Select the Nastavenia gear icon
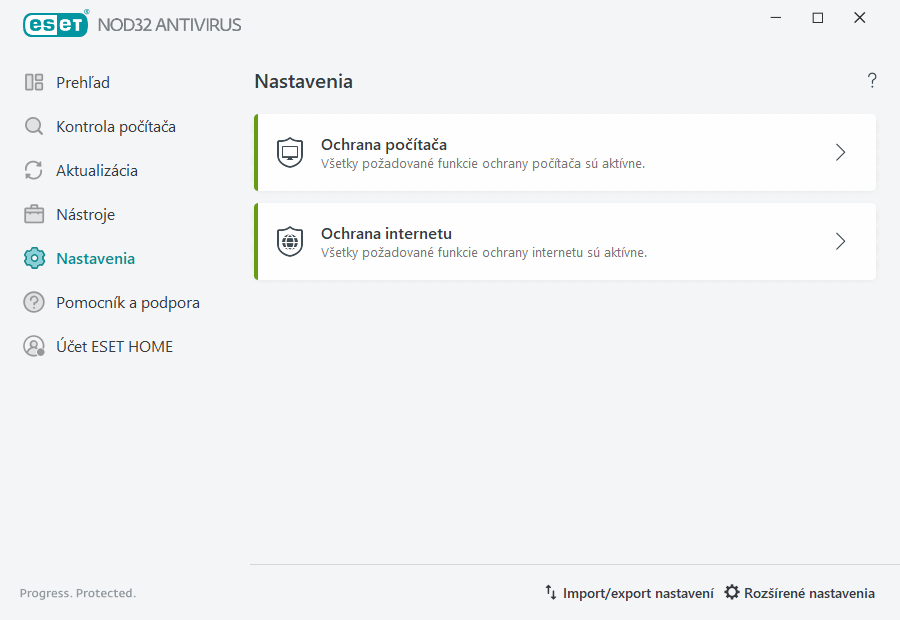Image resolution: width=900 pixels, height=620 pixels. tap(34, 258)
